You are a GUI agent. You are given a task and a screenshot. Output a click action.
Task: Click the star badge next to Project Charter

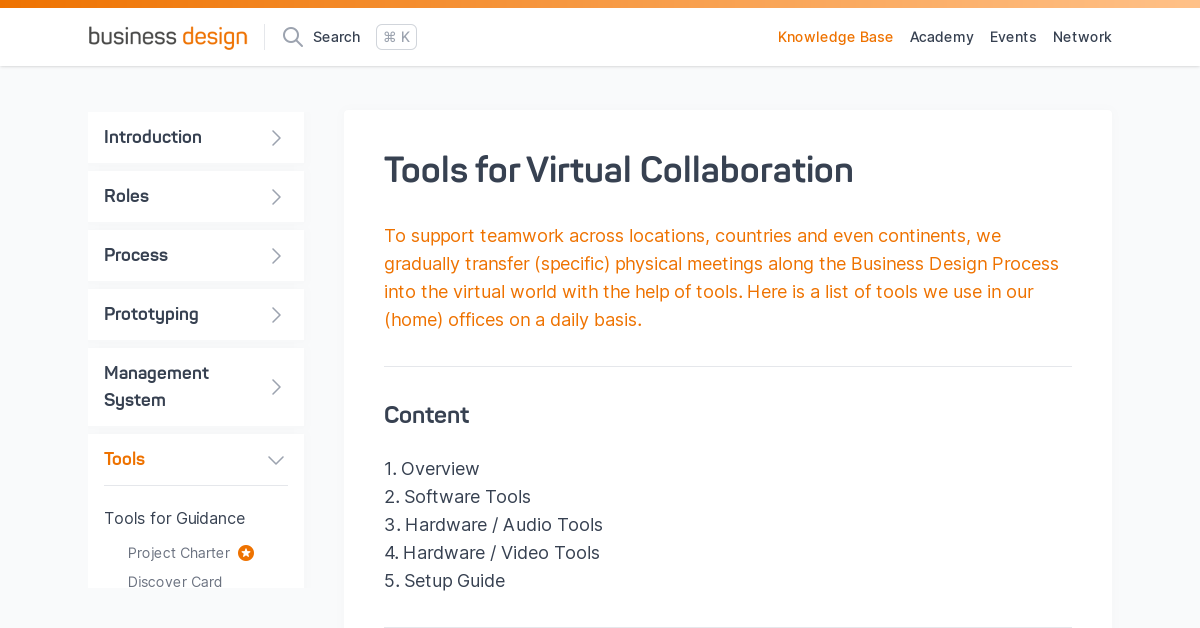click(246, 553)
